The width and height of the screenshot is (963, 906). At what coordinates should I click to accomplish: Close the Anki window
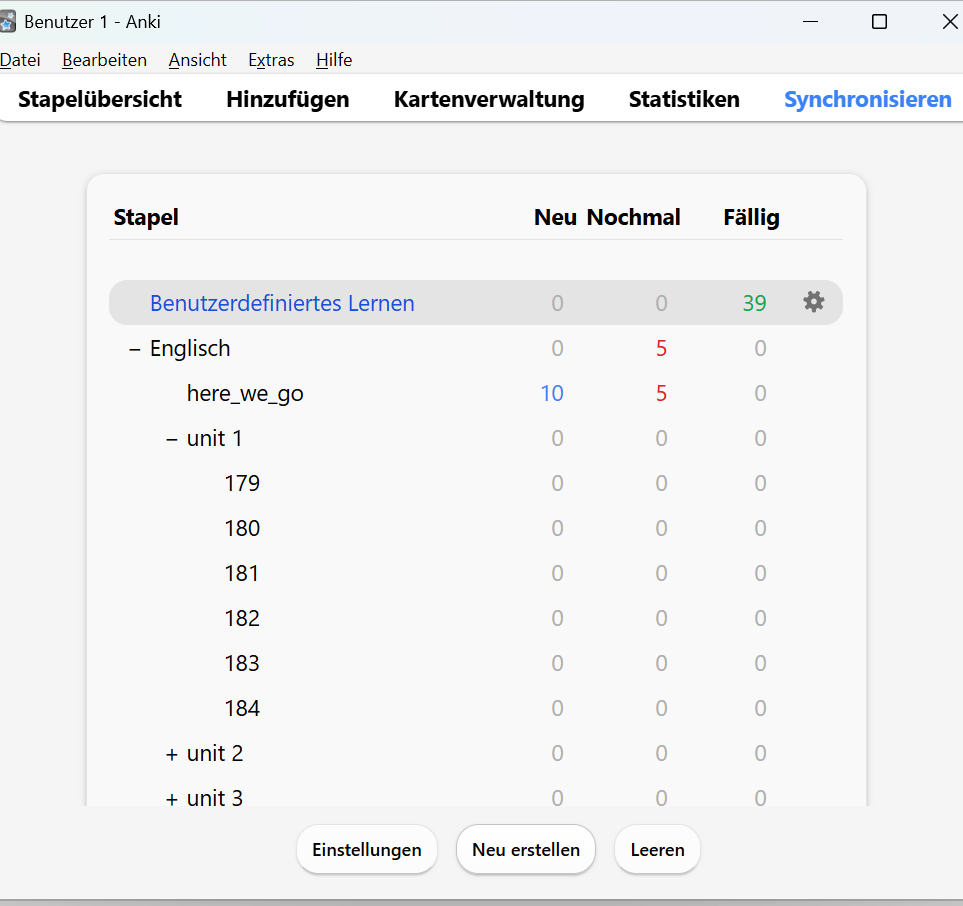(949, 22)
